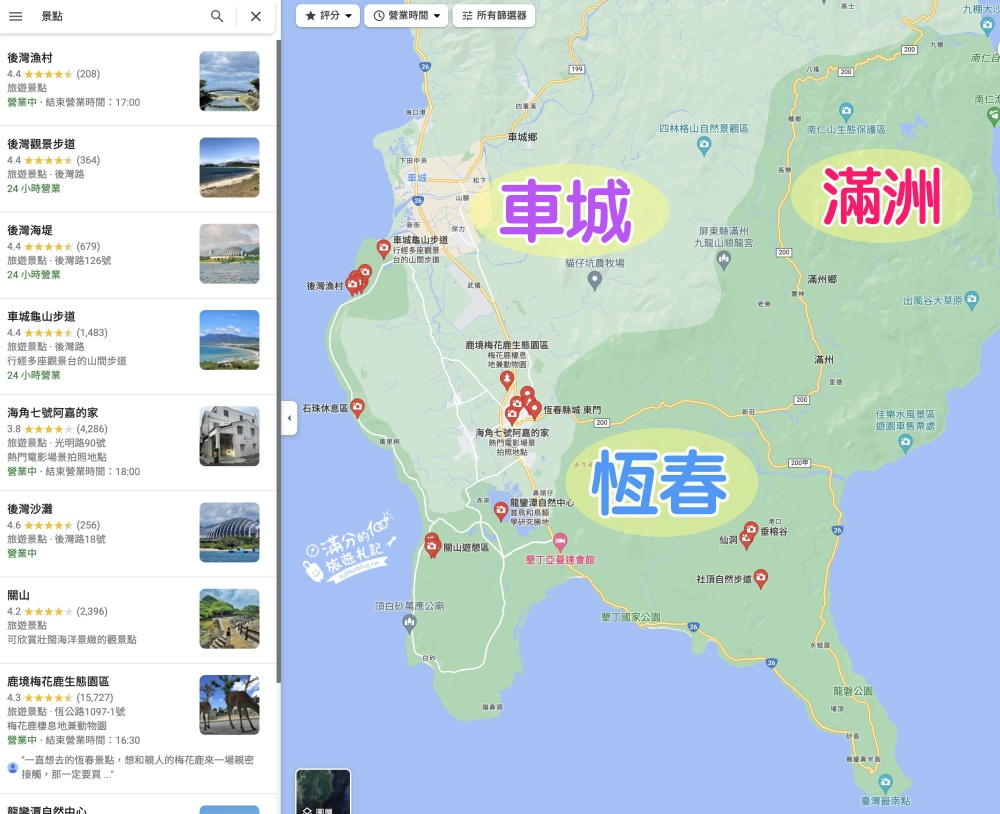Click the 社頂自然步道 map pin
Image resolution: width=1000 pixels, height=814 pixels.
tap(760, 577)
